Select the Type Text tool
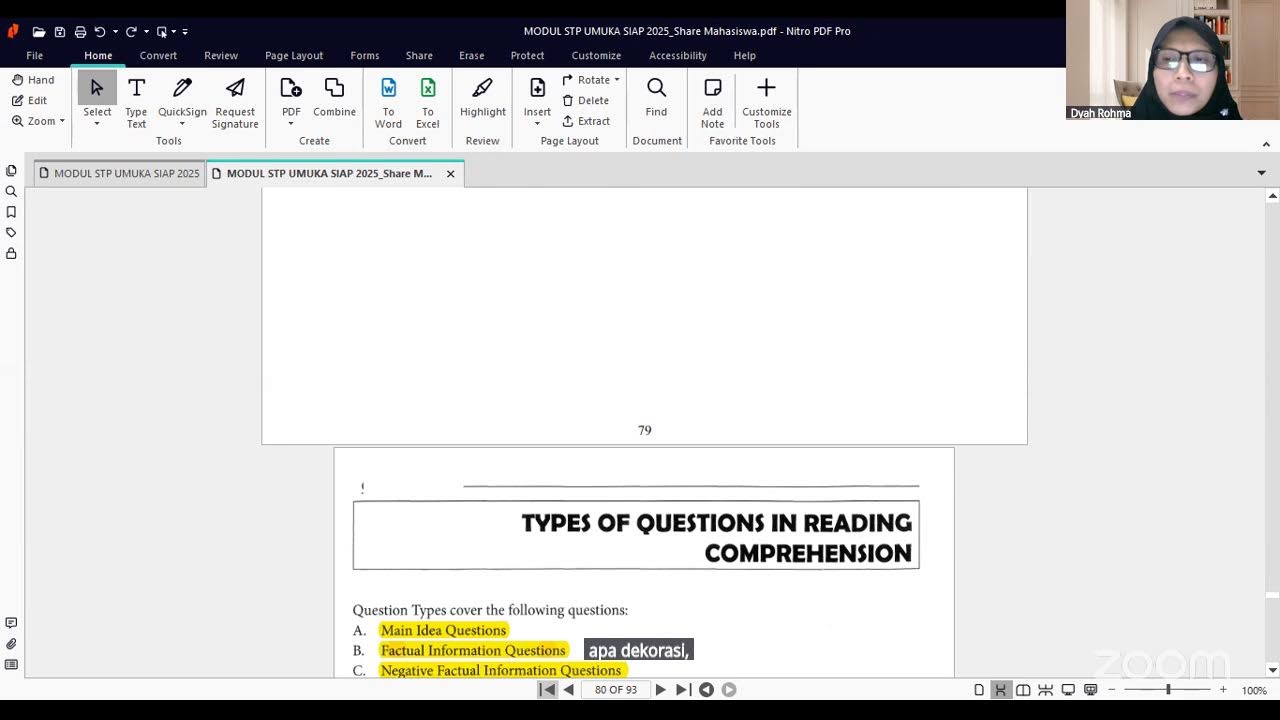The width and height of the screenshot is (1280, 720). [136, 103]
